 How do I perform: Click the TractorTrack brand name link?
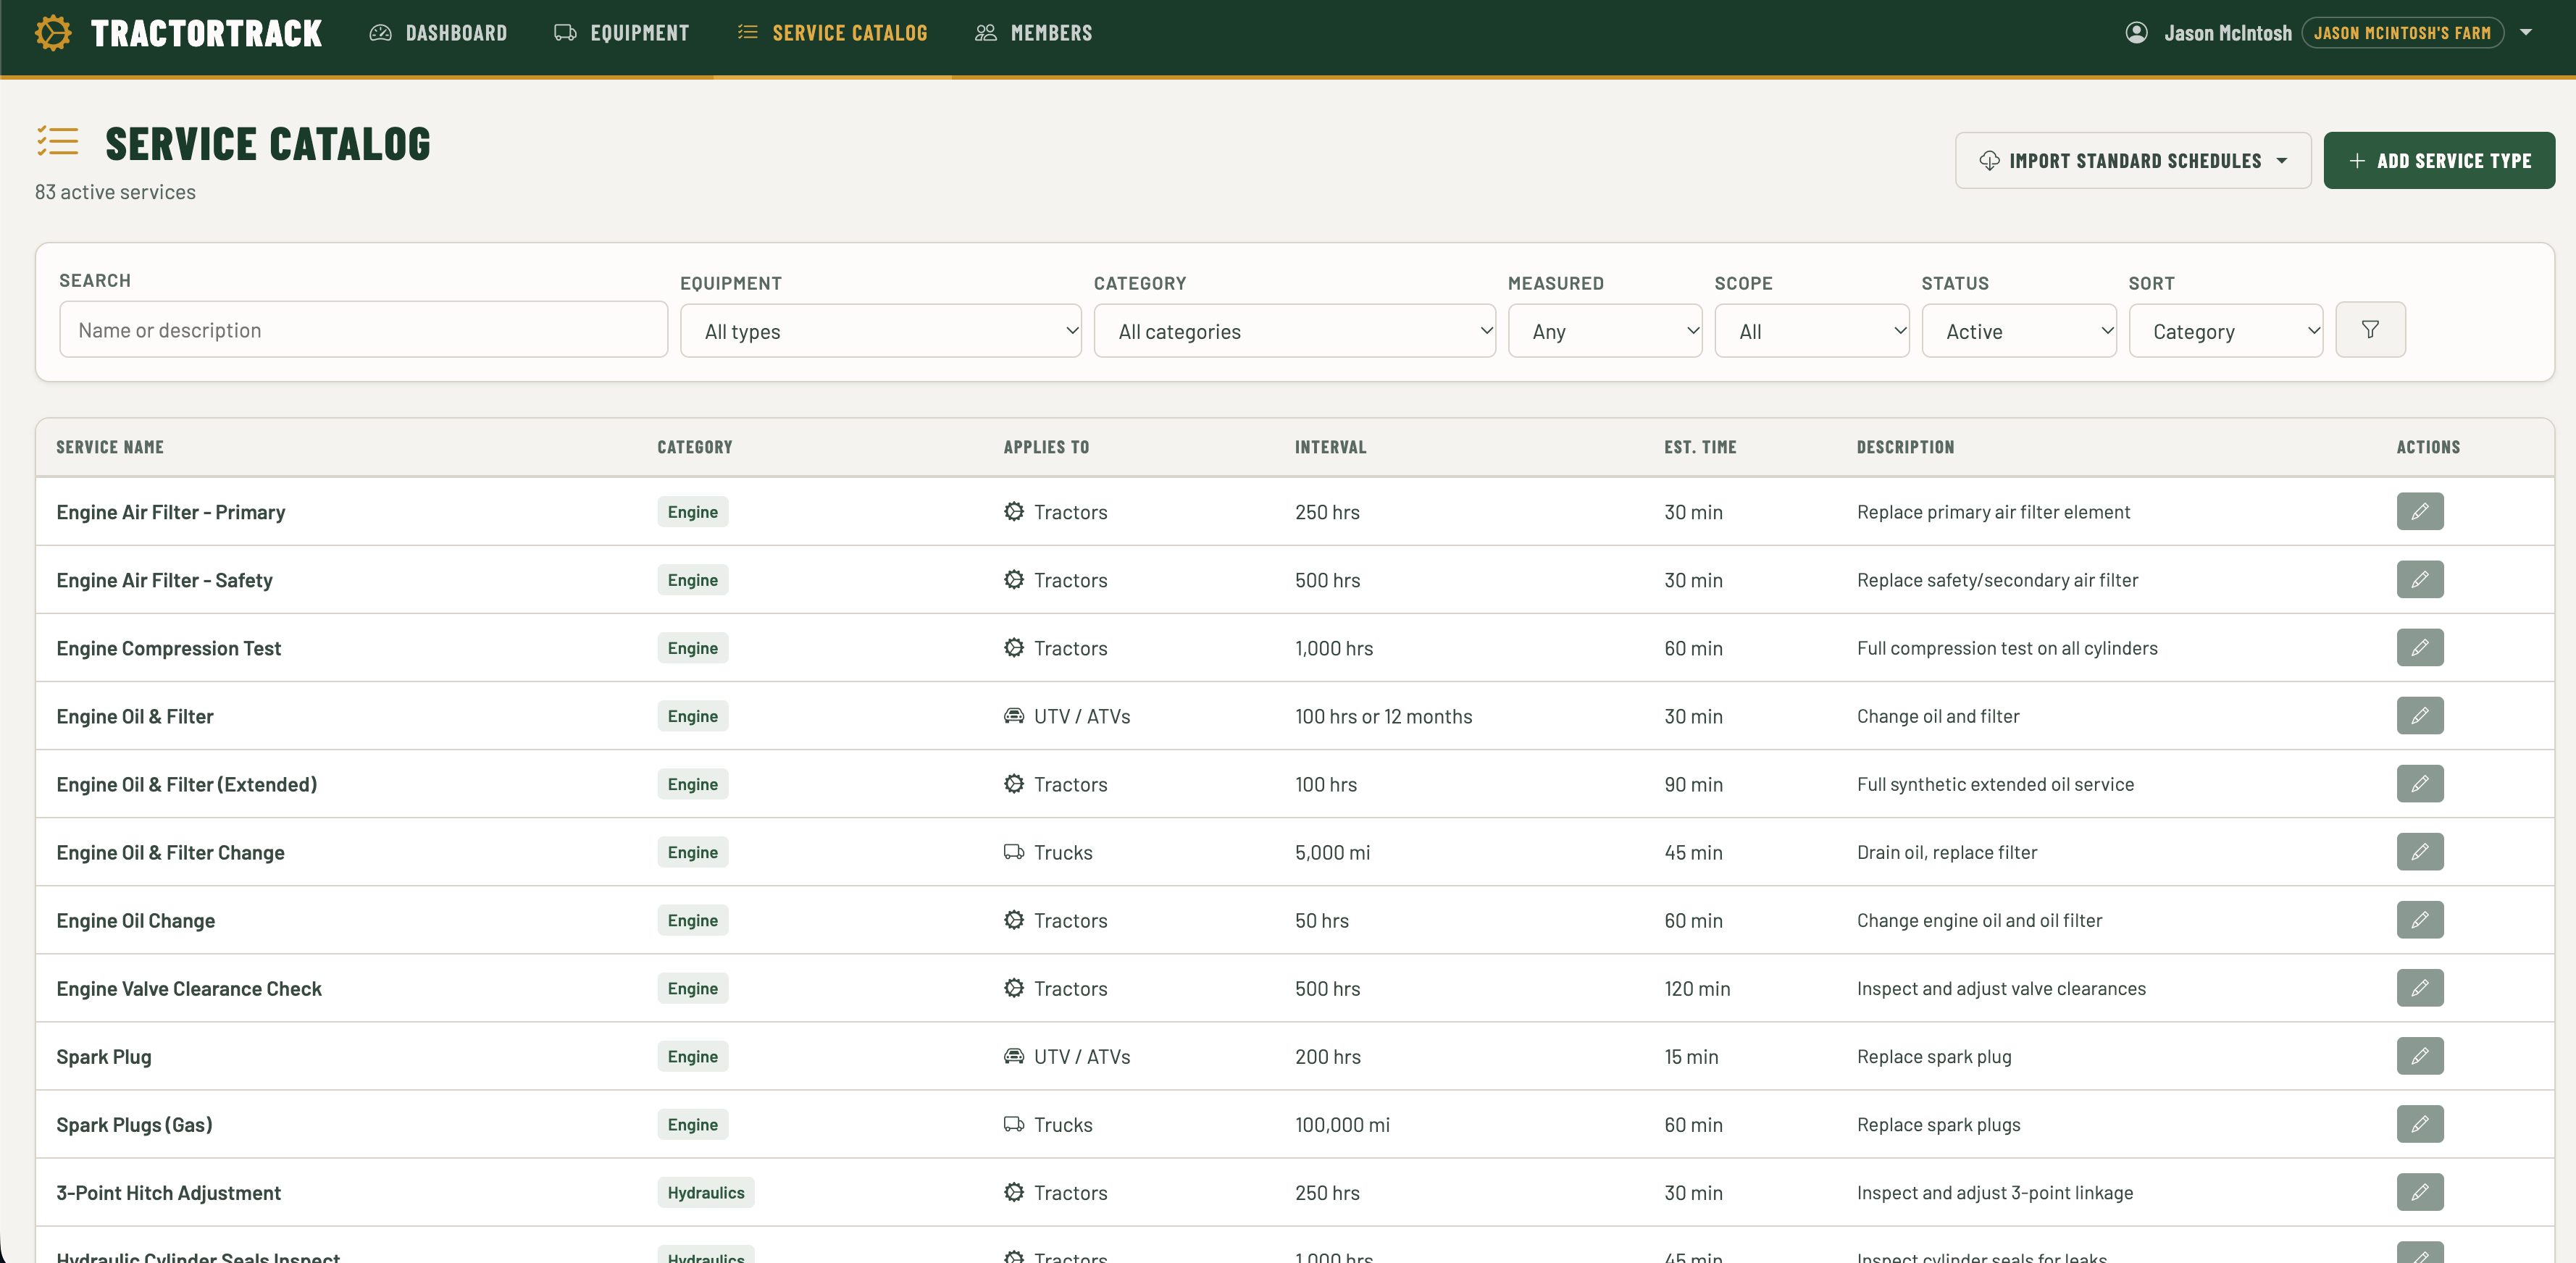point(206,33)
